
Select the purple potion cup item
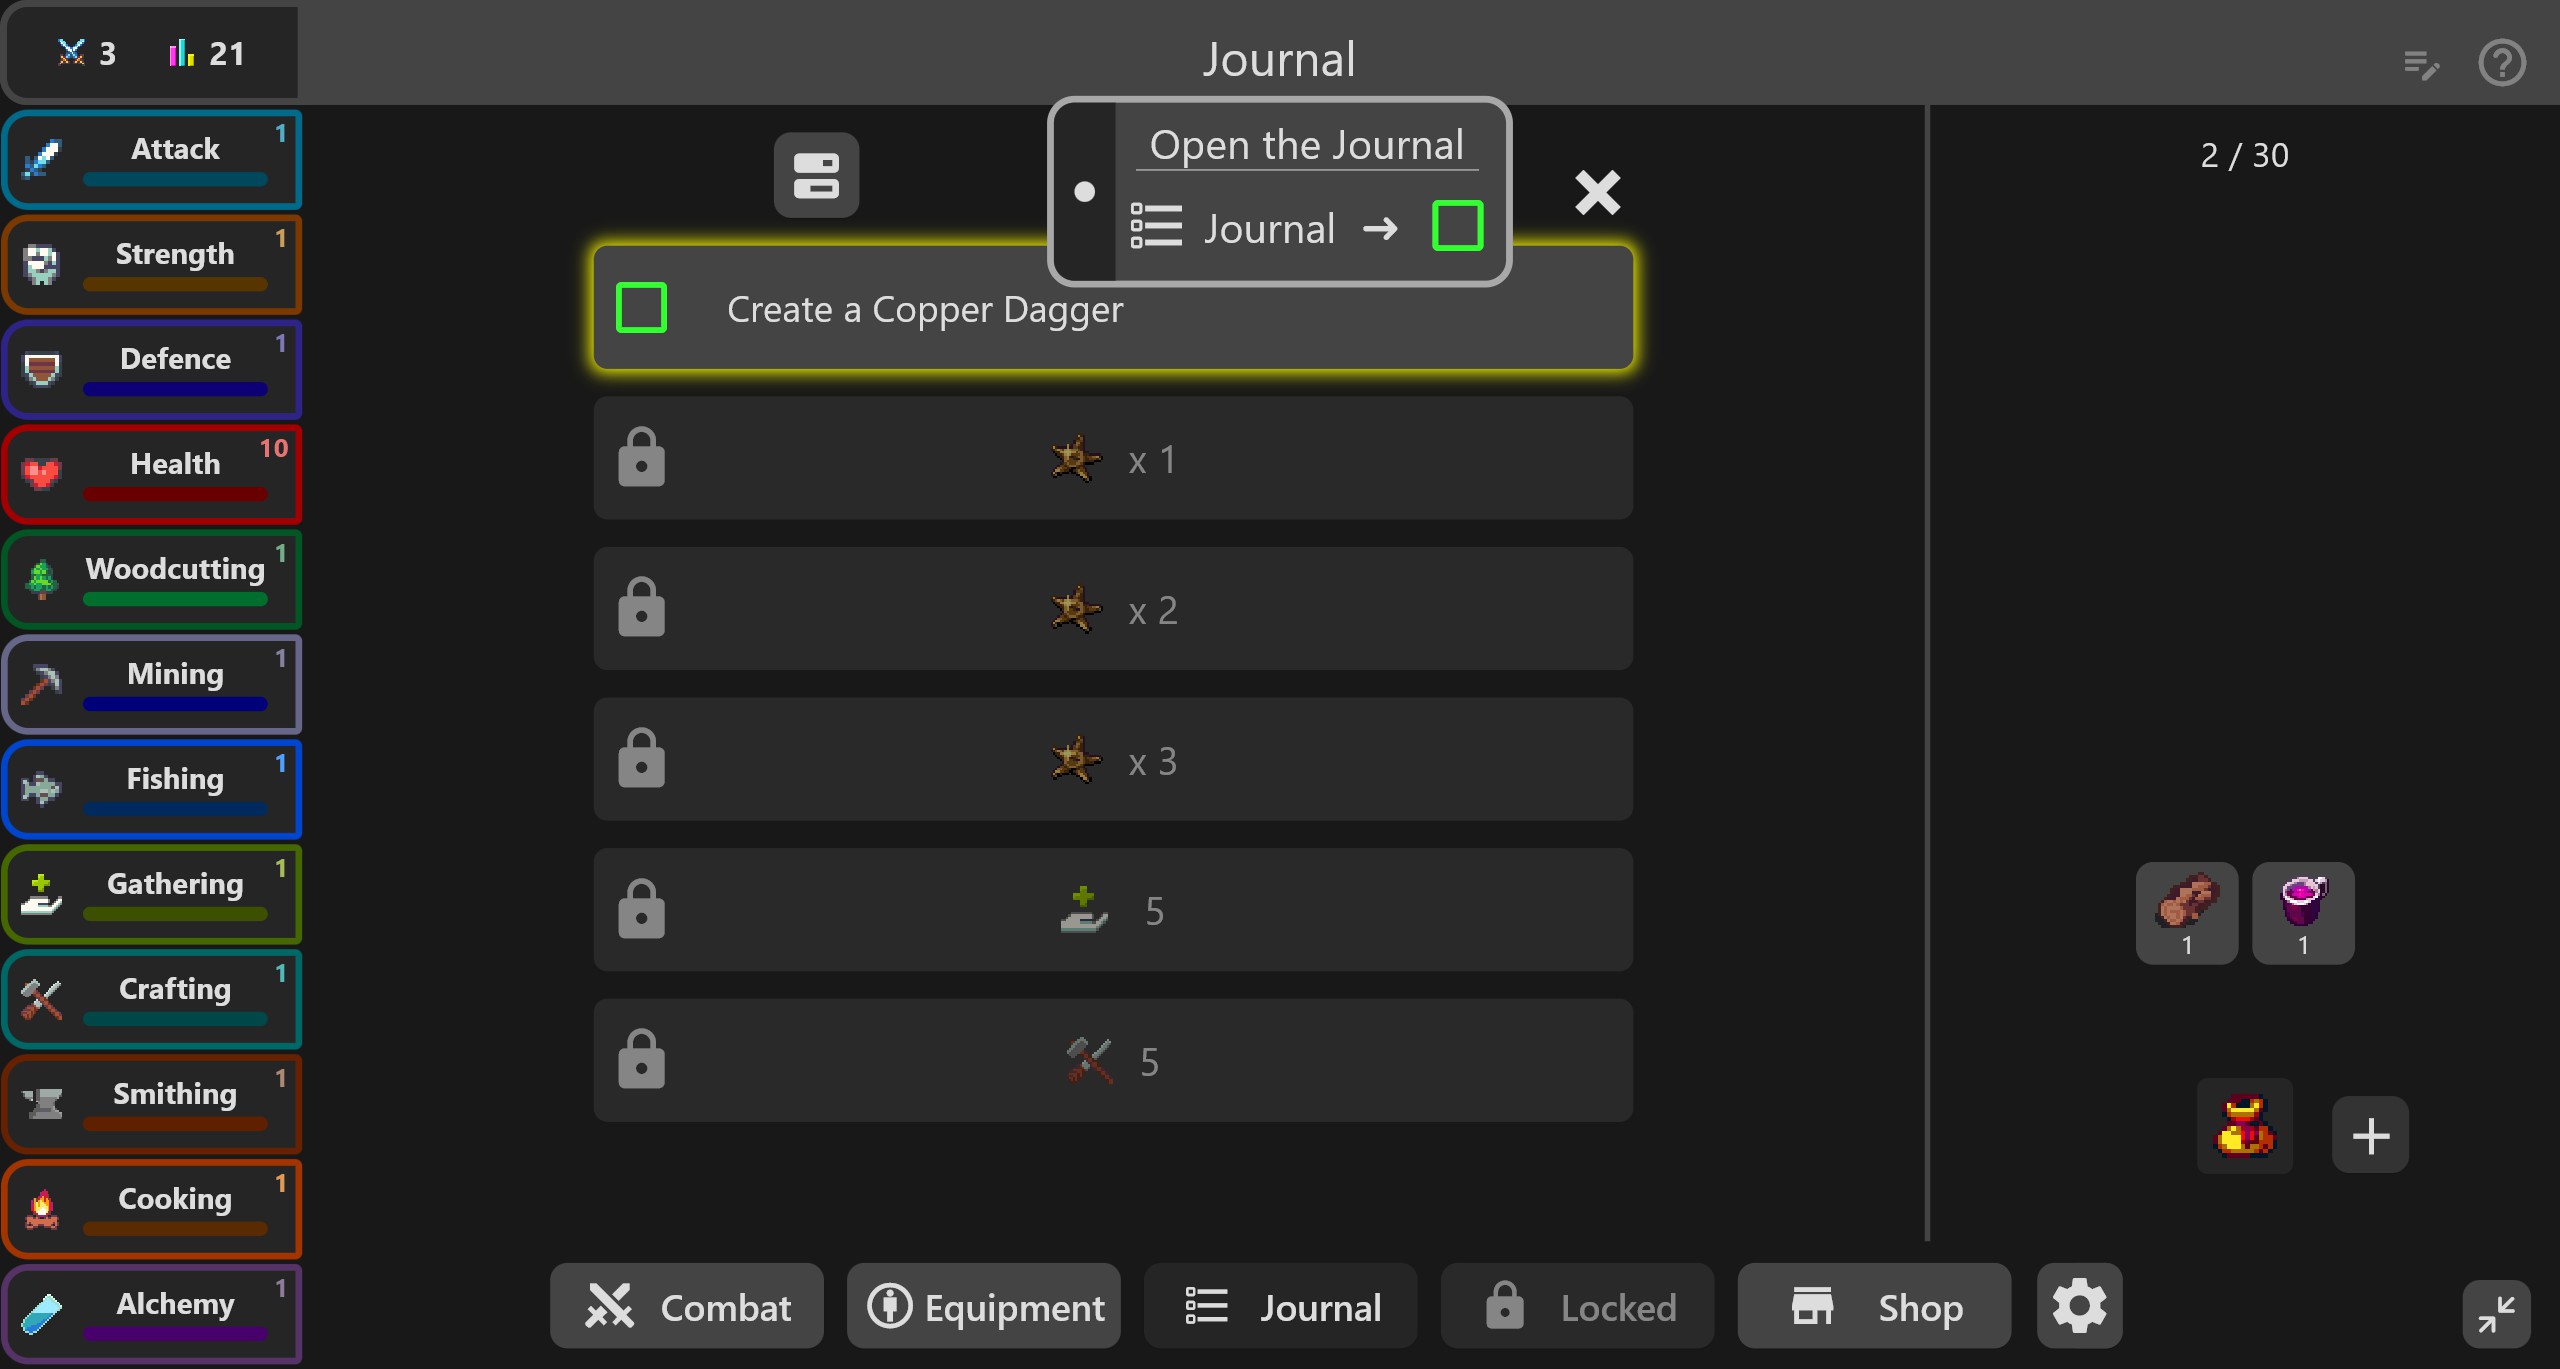[x=2303, y=912]
